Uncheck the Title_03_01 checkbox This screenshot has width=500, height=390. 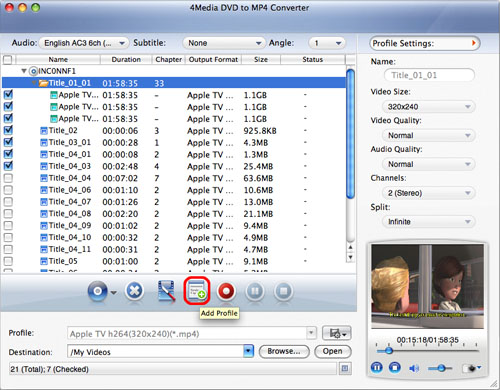(x=8, y=142)
